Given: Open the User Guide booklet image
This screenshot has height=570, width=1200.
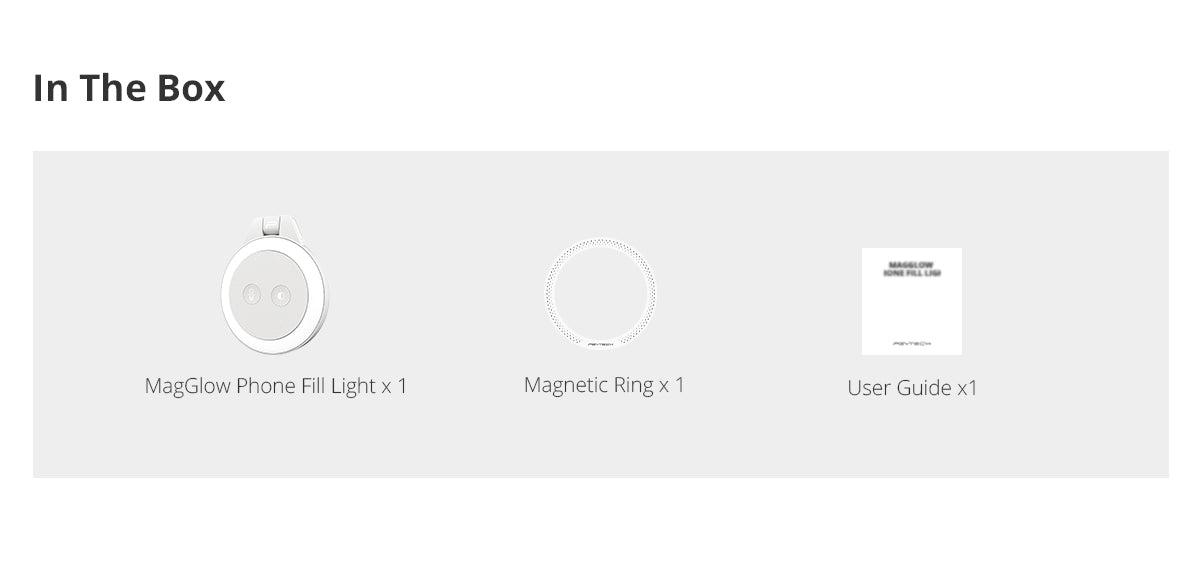Looking at the screenshot, I should (x=912, y=302).
